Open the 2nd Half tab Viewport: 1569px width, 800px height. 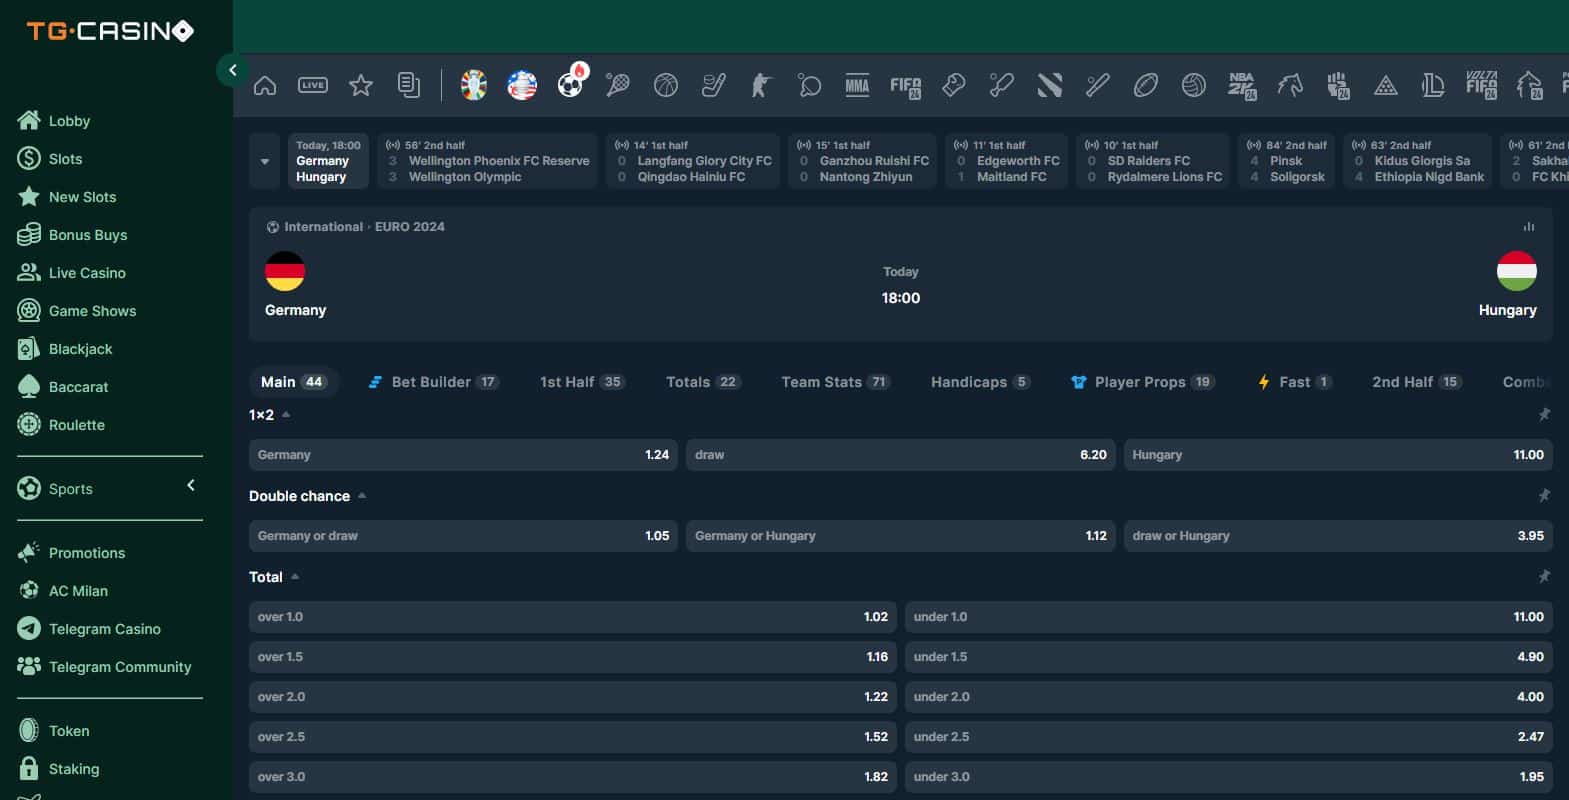(x=1417, y=382)
